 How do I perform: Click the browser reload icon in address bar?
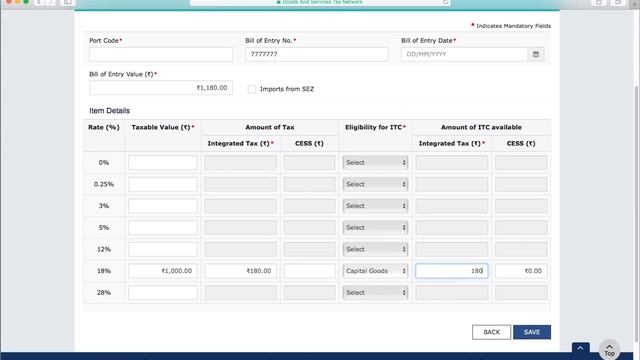445,2
